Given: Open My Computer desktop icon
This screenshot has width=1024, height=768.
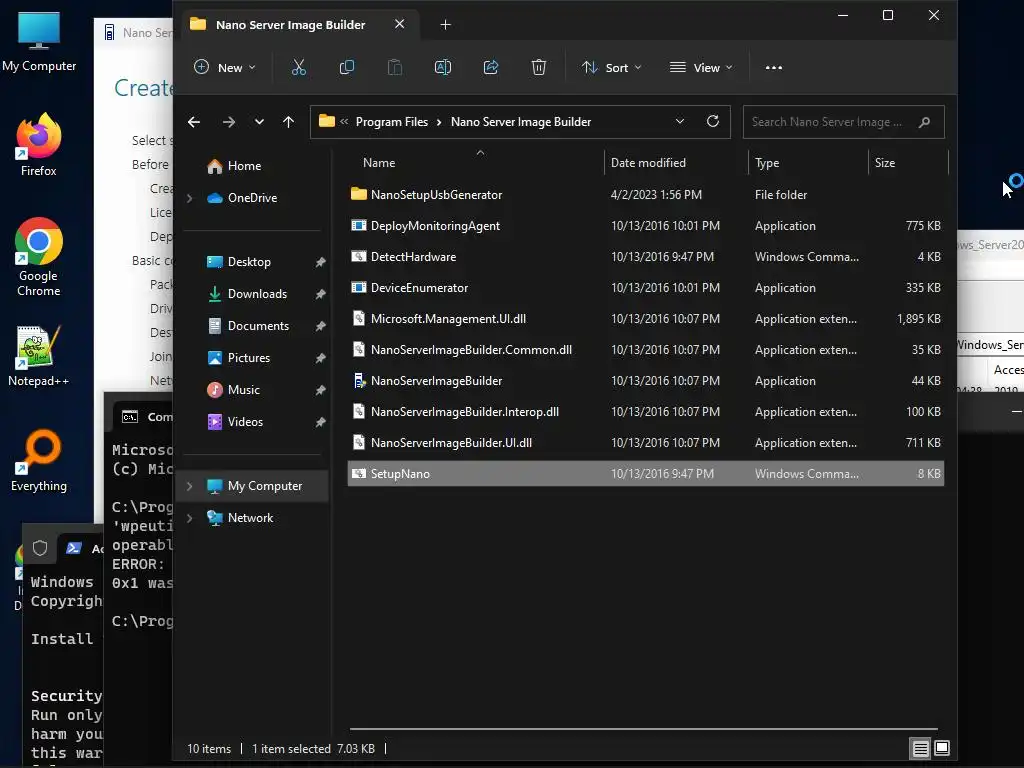Looking at the screenshot, I should (39, 41).
